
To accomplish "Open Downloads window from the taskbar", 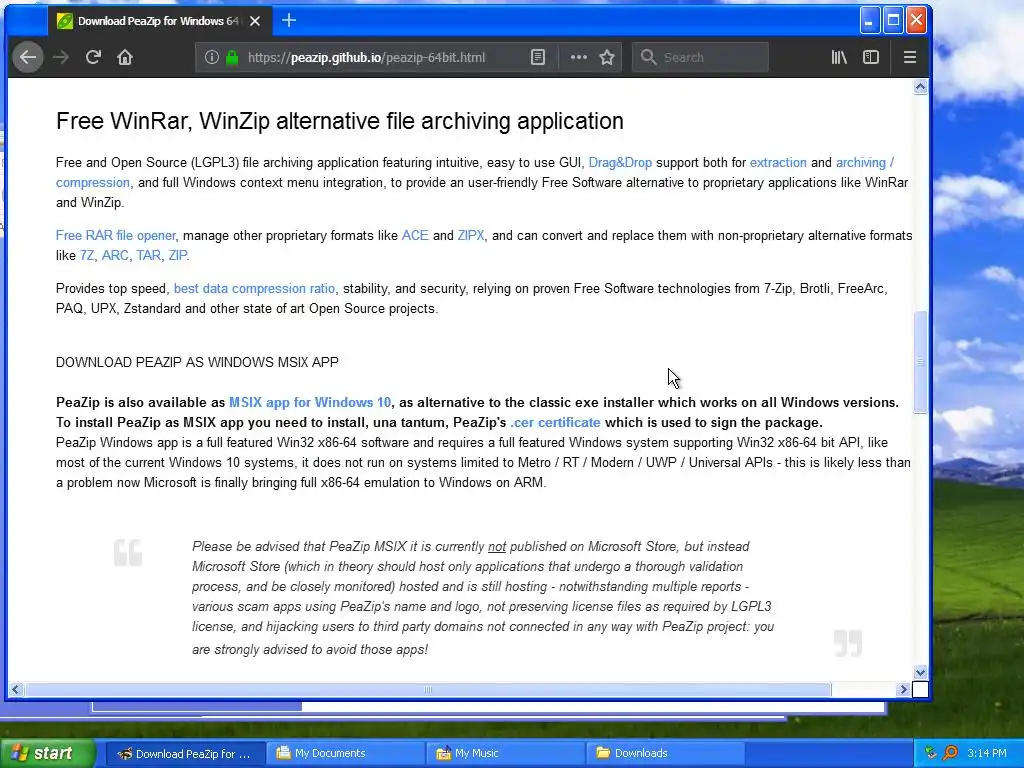I will point(666,754).
